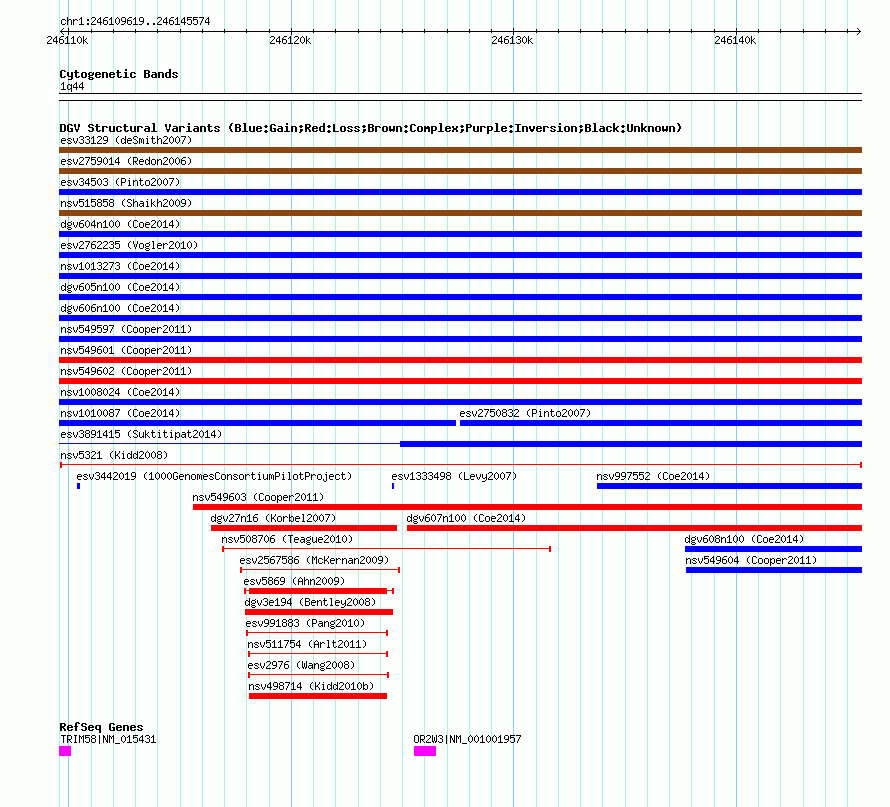Click the nsv549604 blue bar
Viewport: 890px width, 807px height.
774,570
